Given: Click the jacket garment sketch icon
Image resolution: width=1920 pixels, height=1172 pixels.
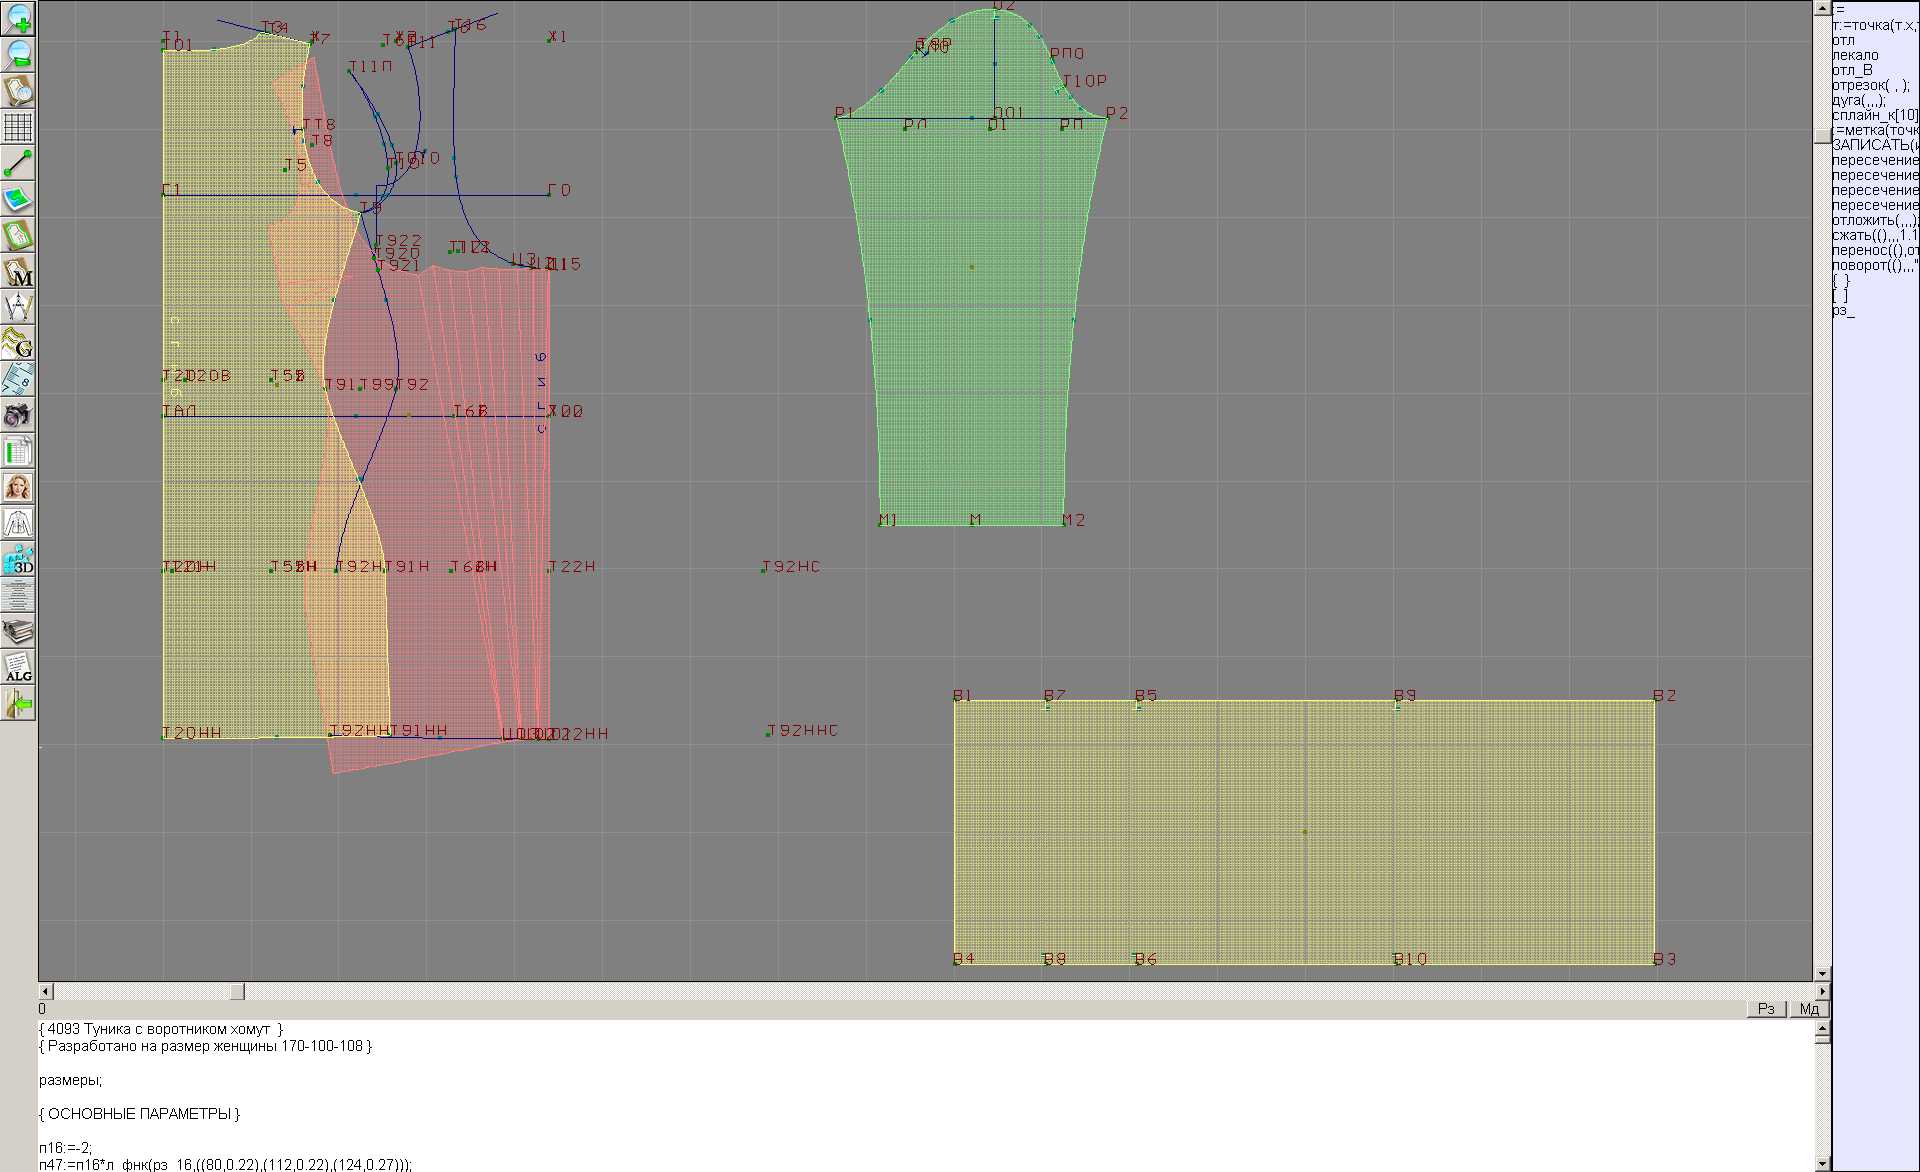Looking at the screenshot, I should [18, 523].
